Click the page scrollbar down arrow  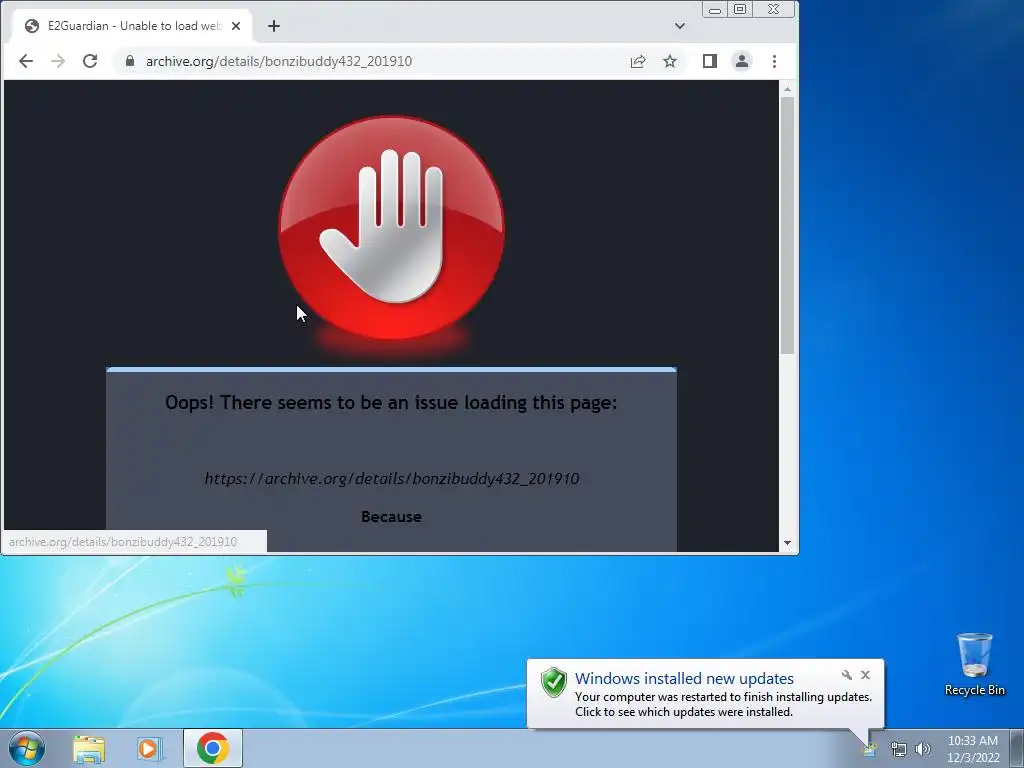pyautogui.click(x=787, y=543)
